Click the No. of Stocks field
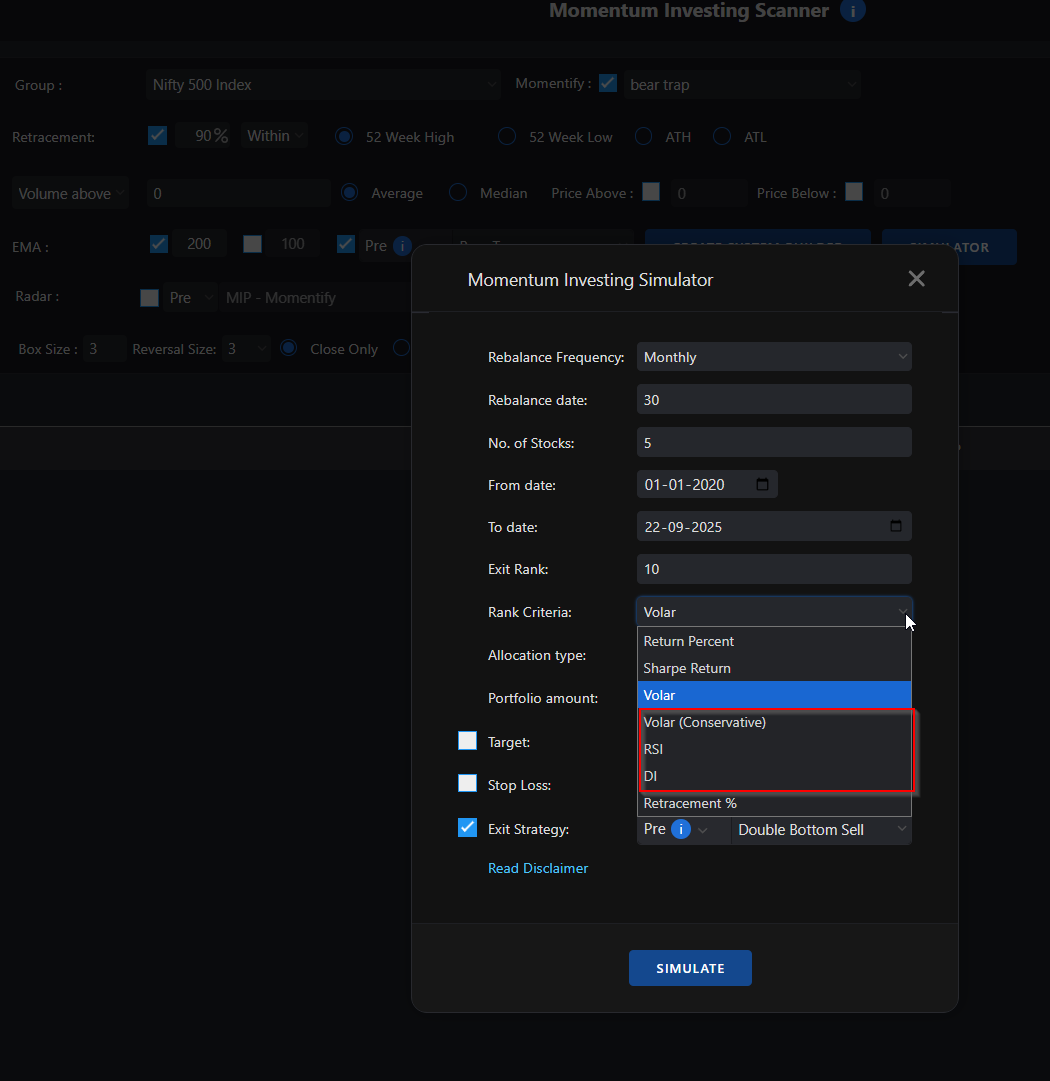 [774, 443]
